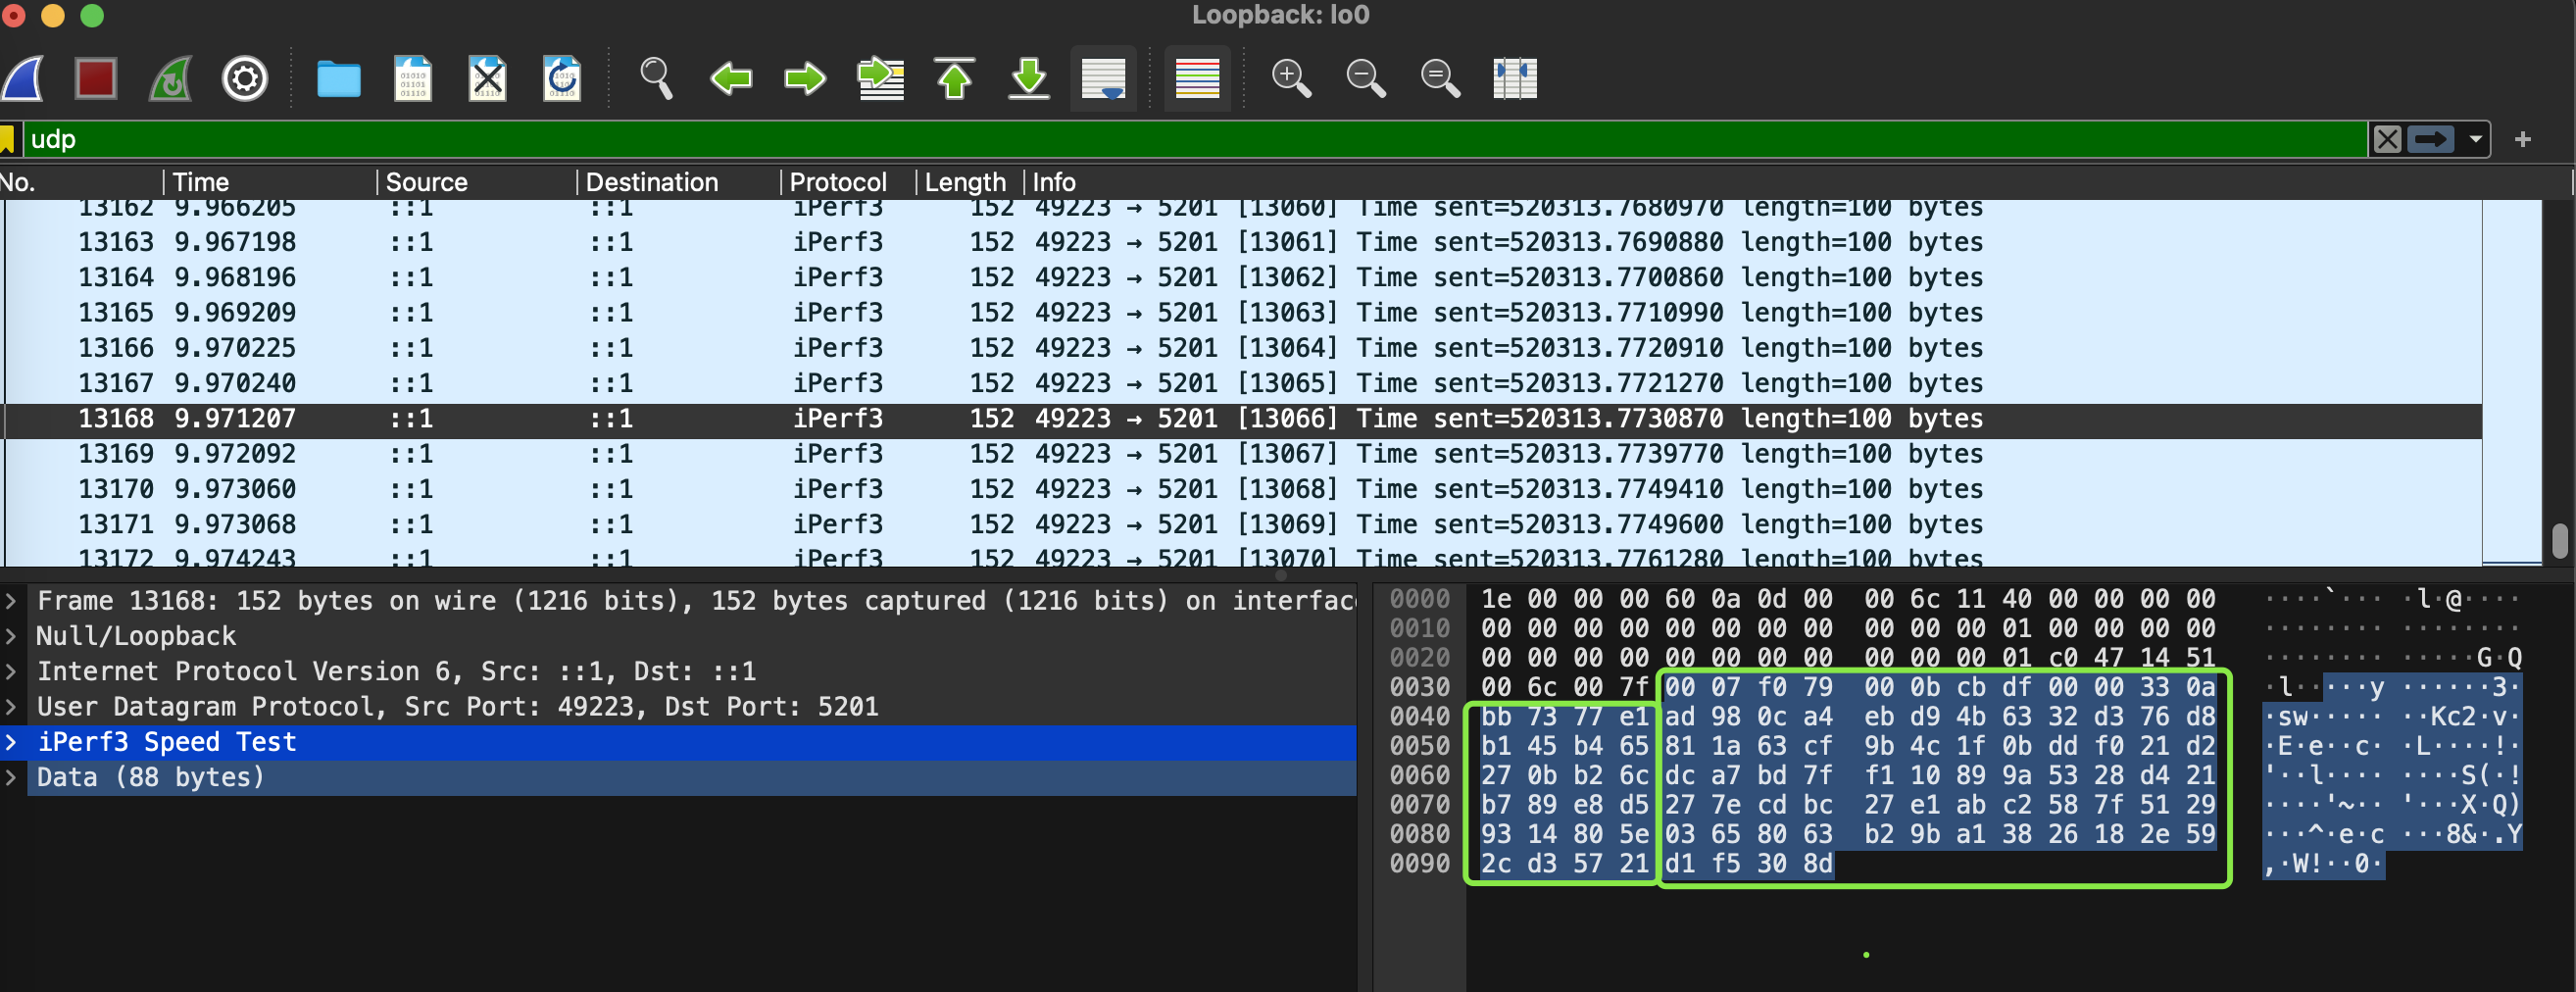Sort by the Destination column

click(678, 182)
